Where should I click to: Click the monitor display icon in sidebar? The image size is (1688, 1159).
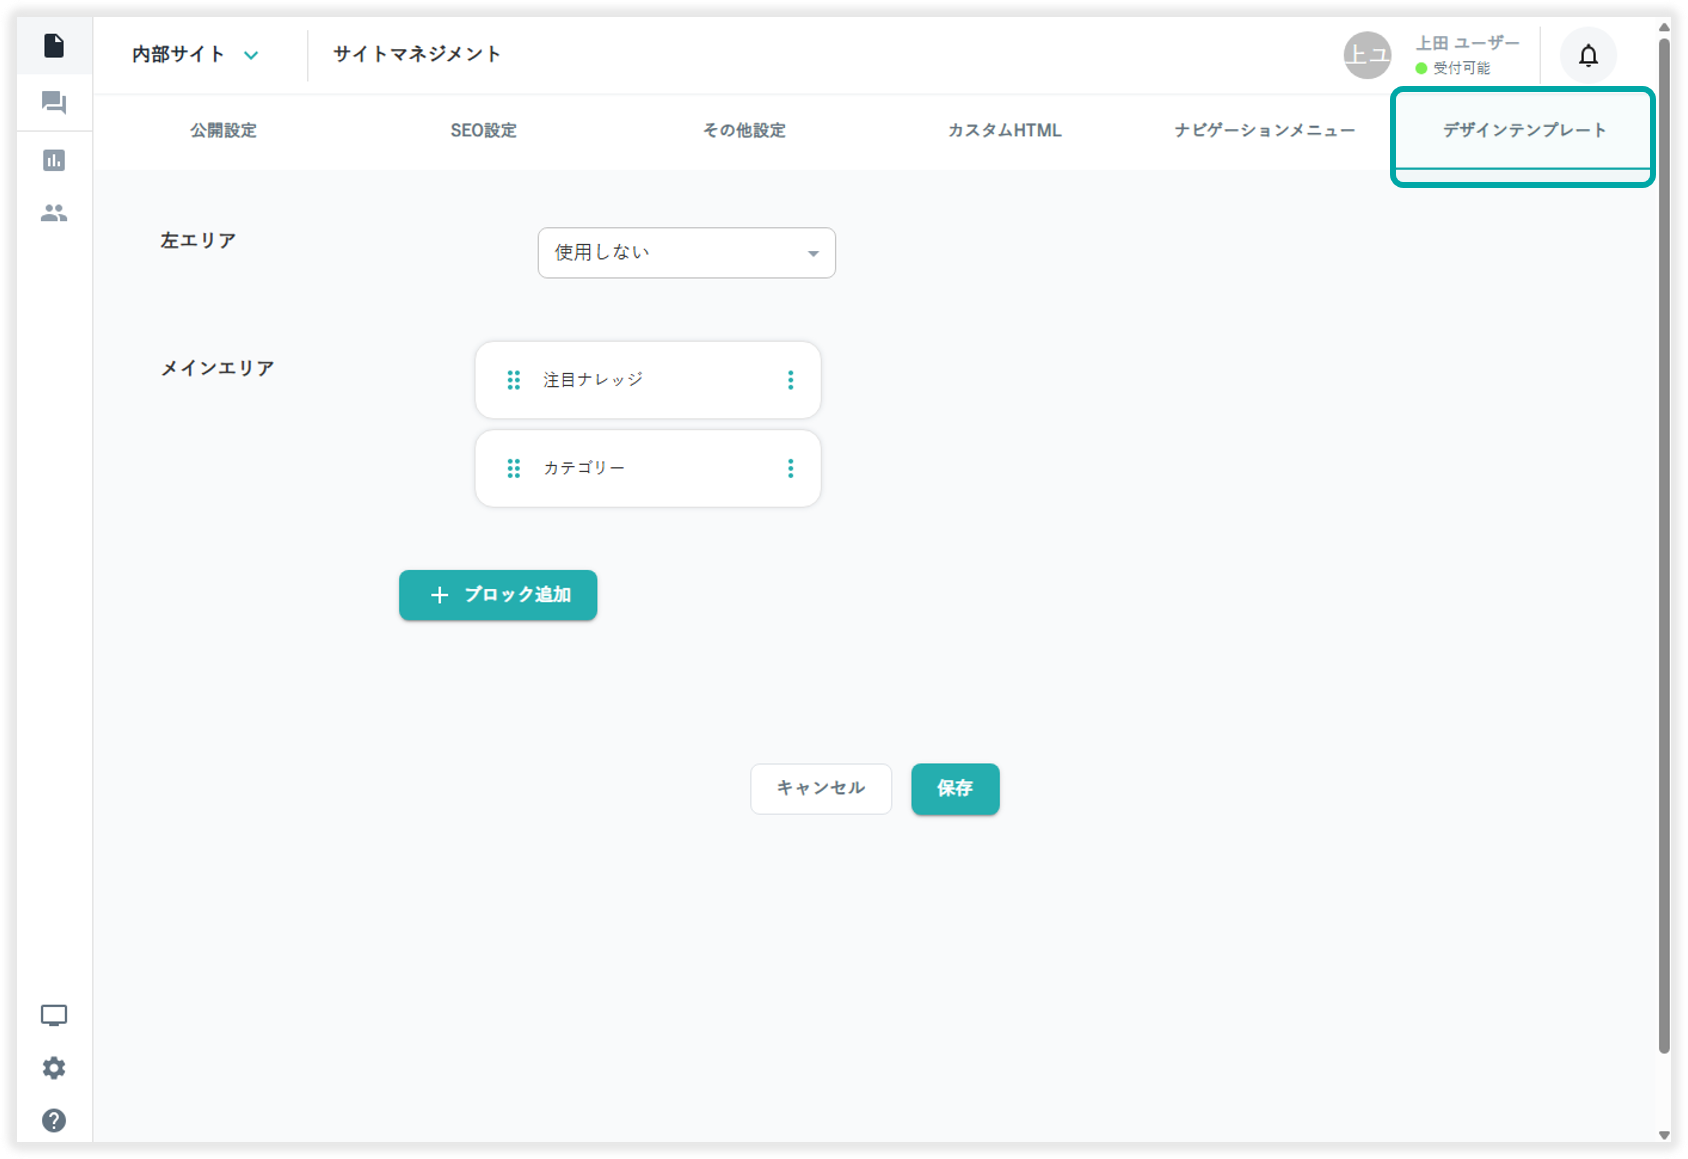point(54,1016)
